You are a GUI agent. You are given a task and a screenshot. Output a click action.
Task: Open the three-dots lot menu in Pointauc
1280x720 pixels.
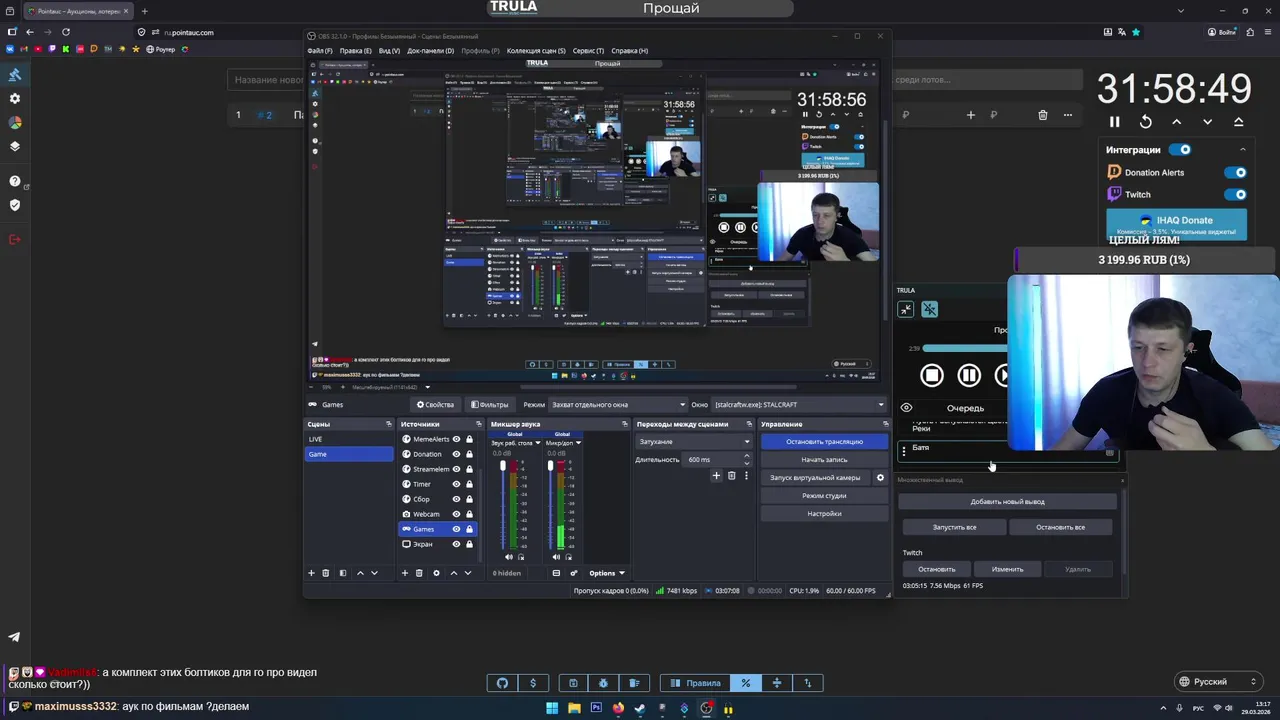tap(1068, 115)
